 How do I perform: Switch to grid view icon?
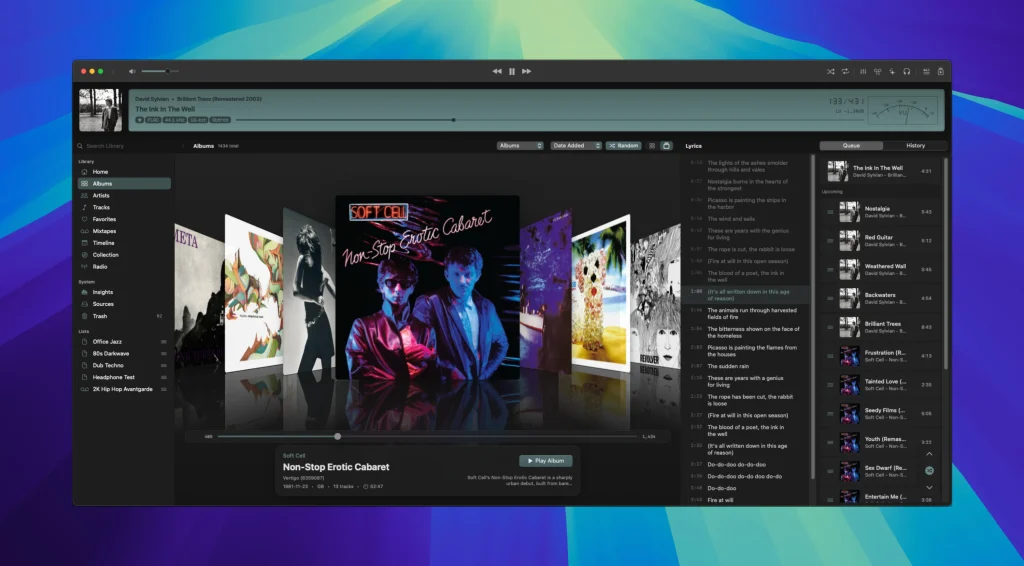[652, 146]
